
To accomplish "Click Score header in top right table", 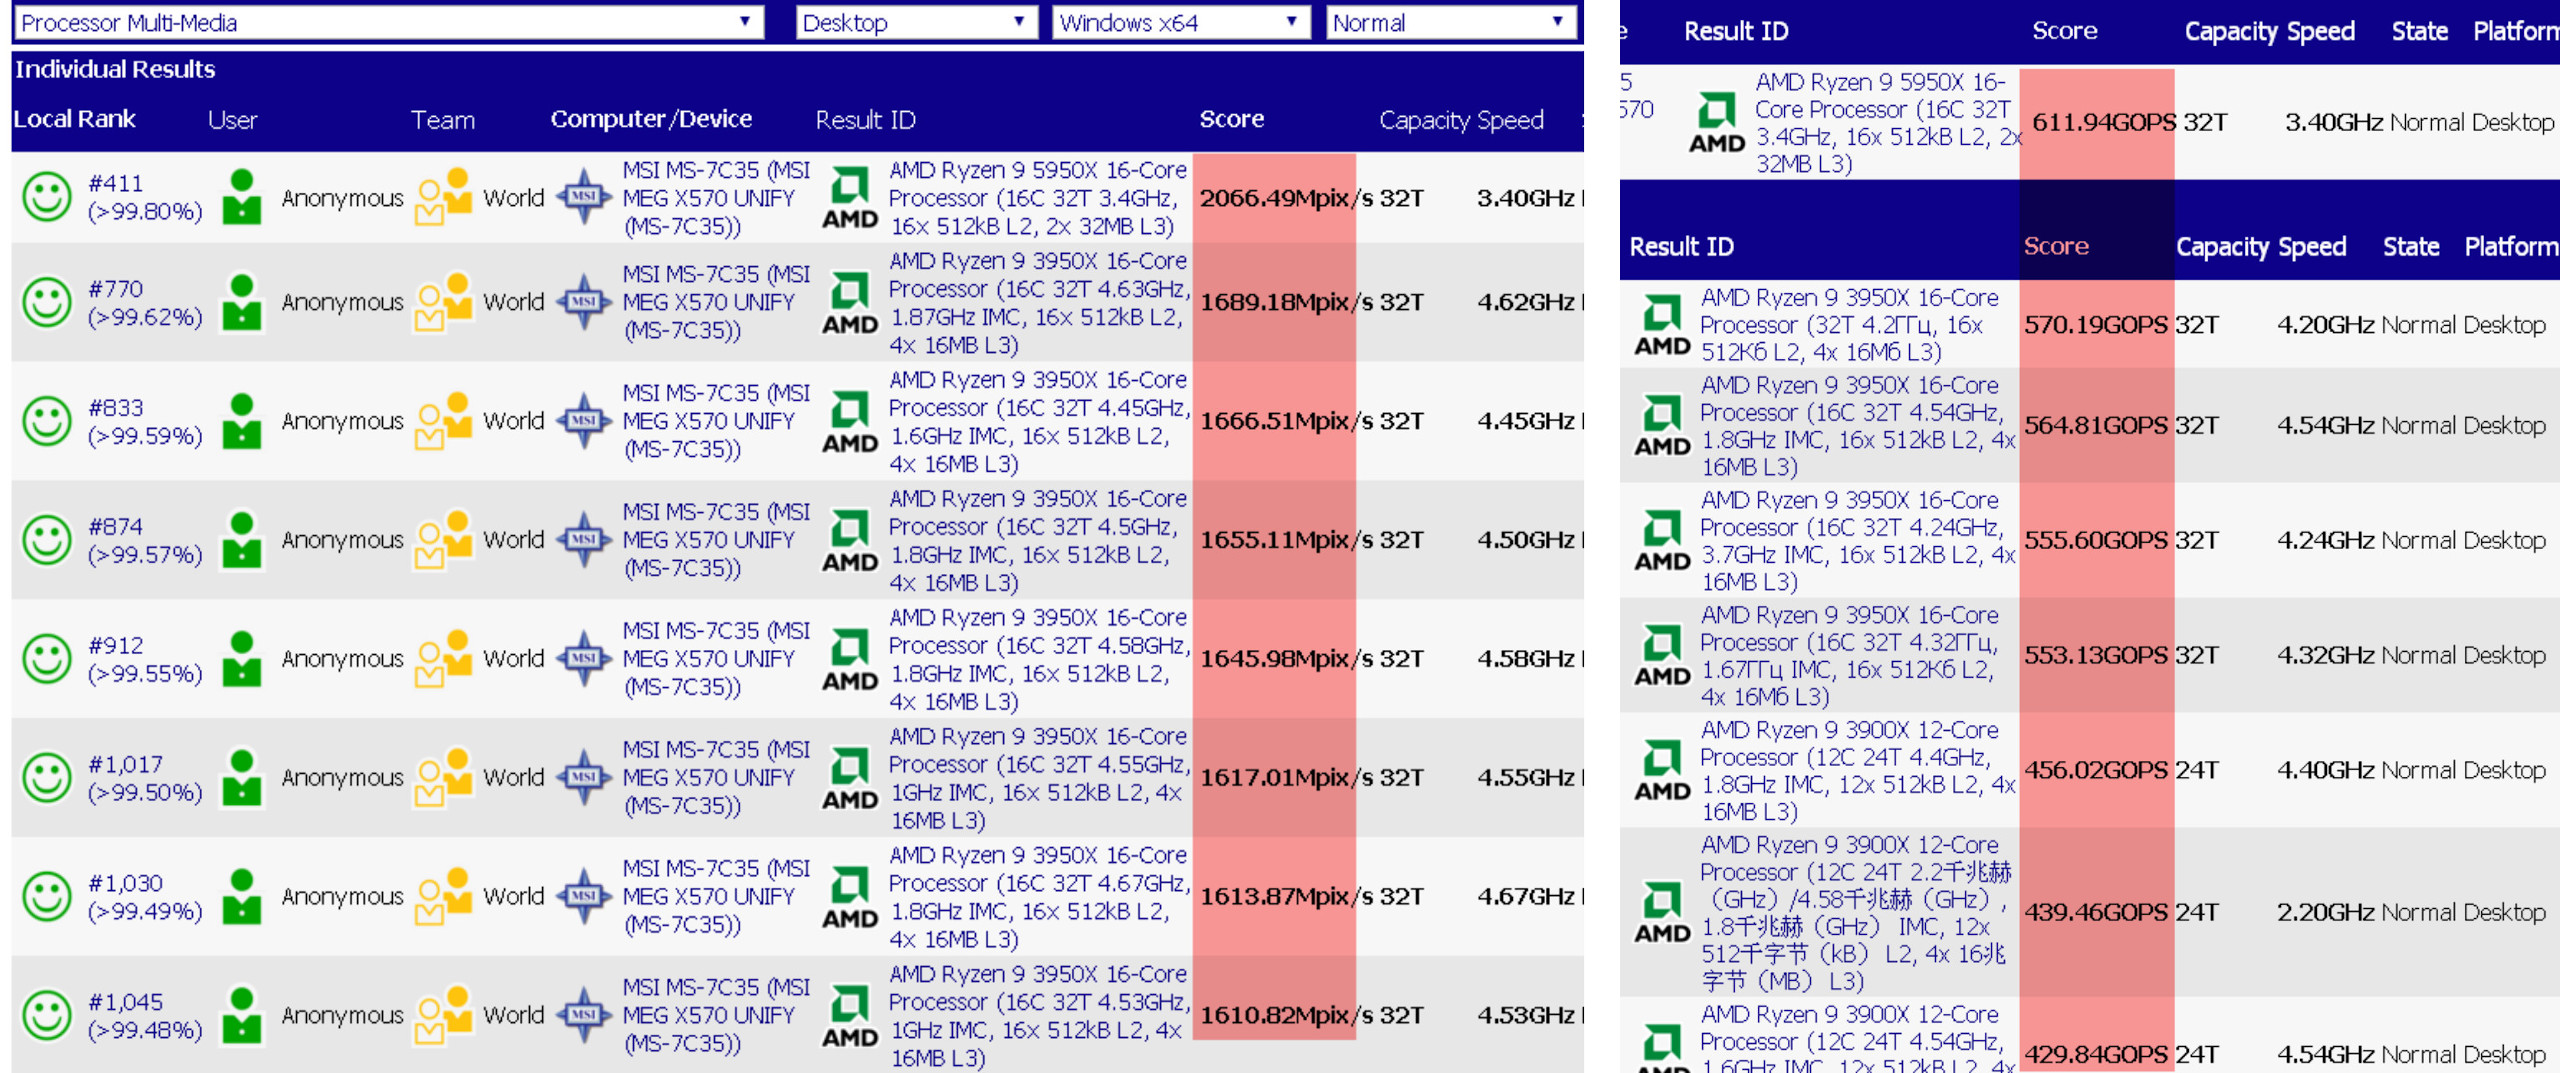I will point(2064,31).
